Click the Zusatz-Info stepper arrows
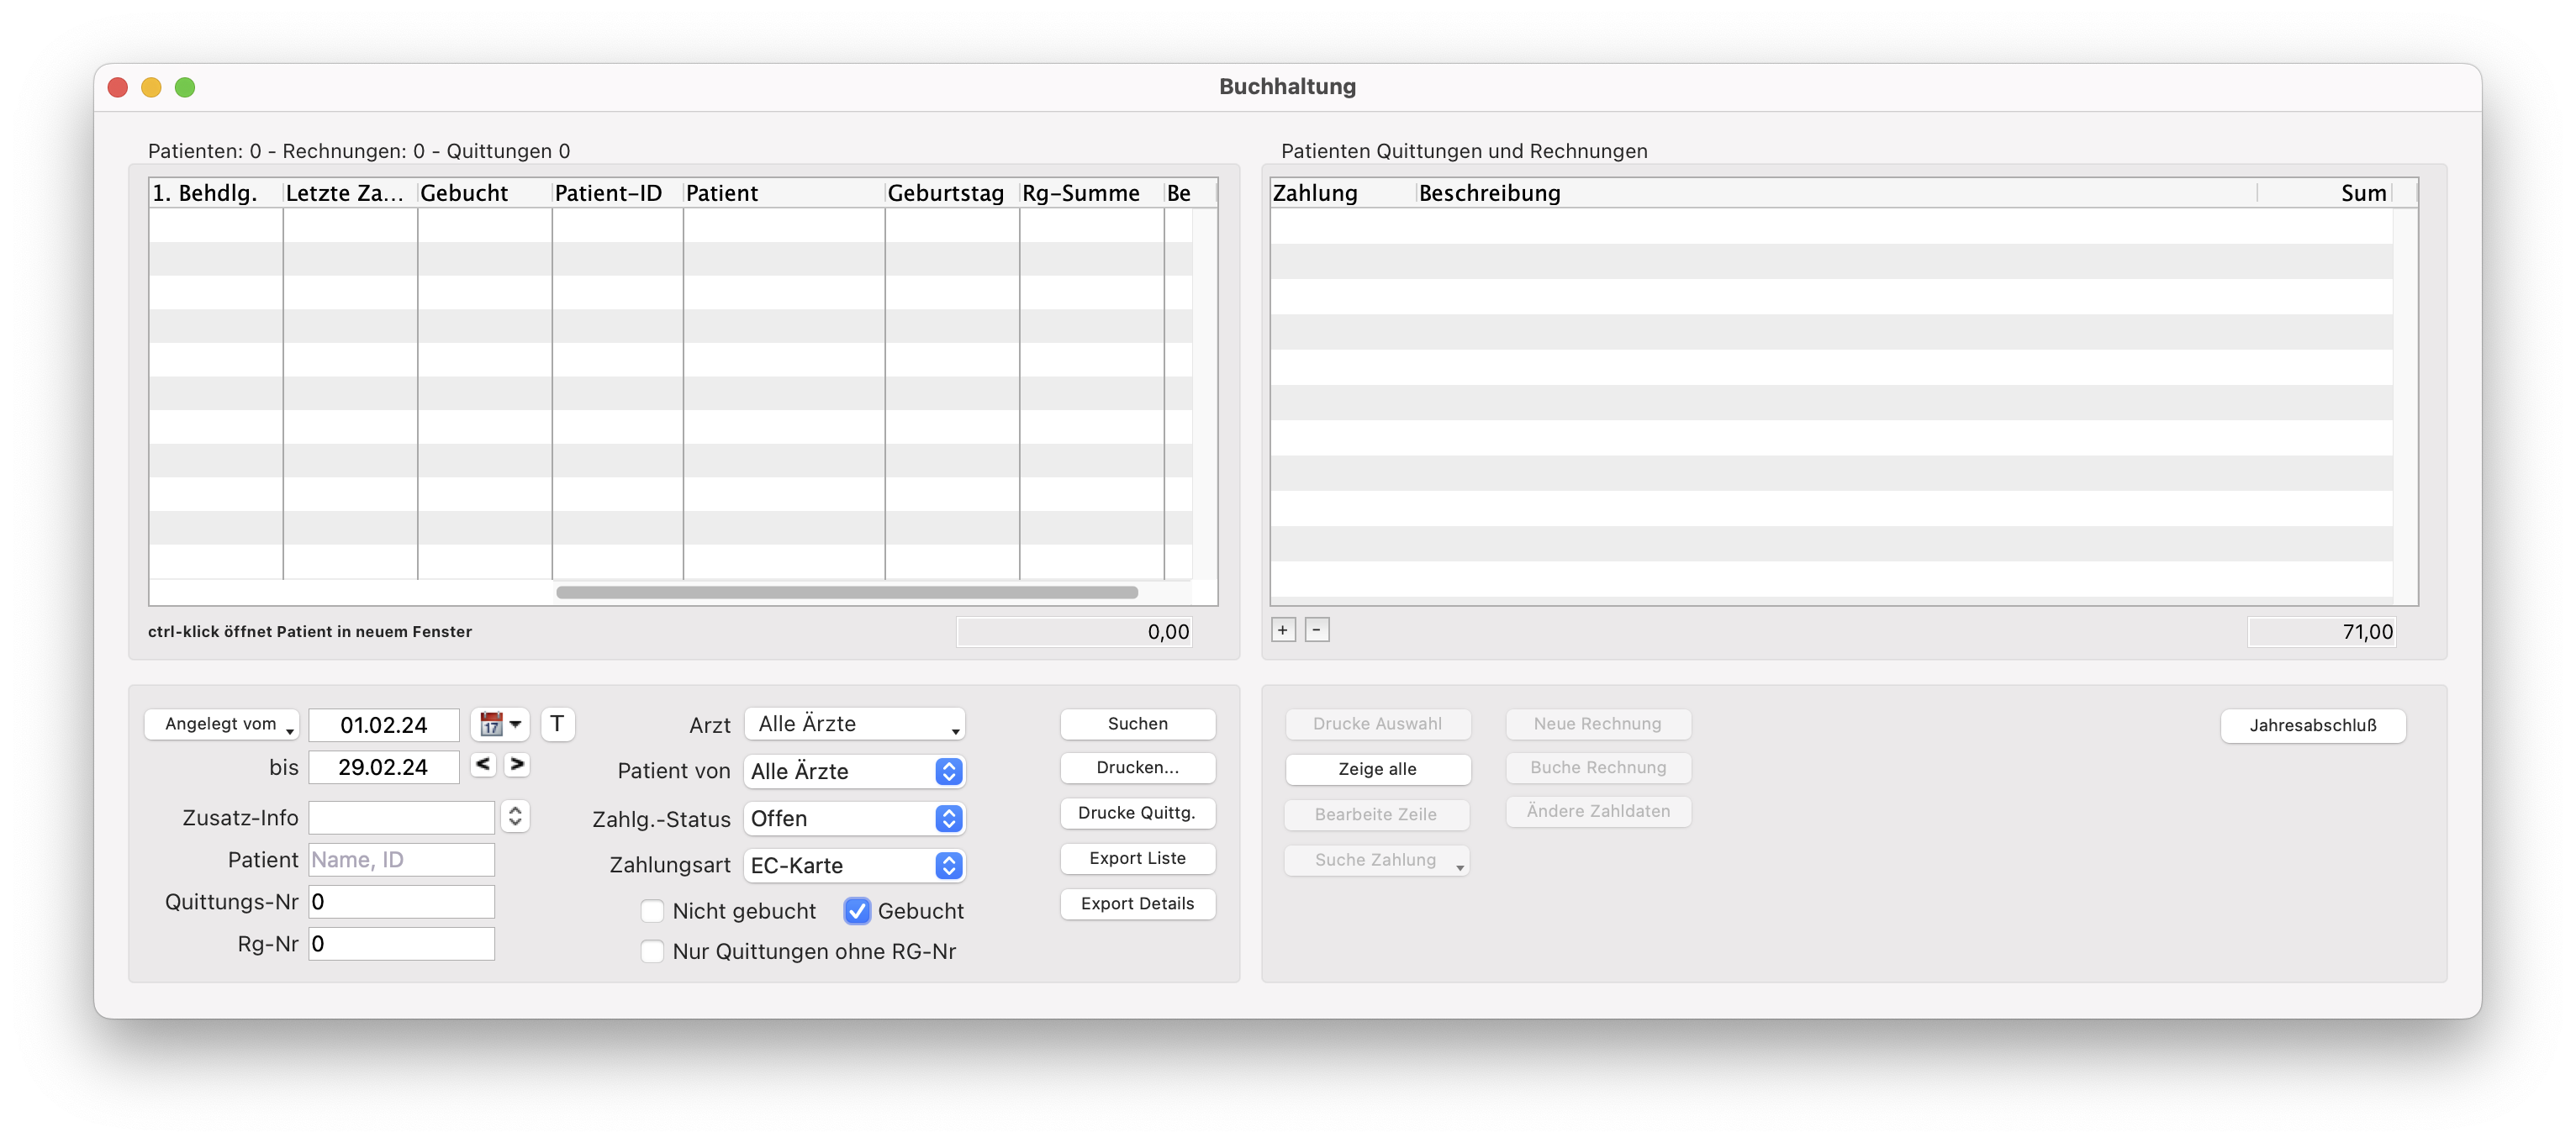This screenshot has width=2576, height=1143. pyautogui.click(x=515, y=816)
